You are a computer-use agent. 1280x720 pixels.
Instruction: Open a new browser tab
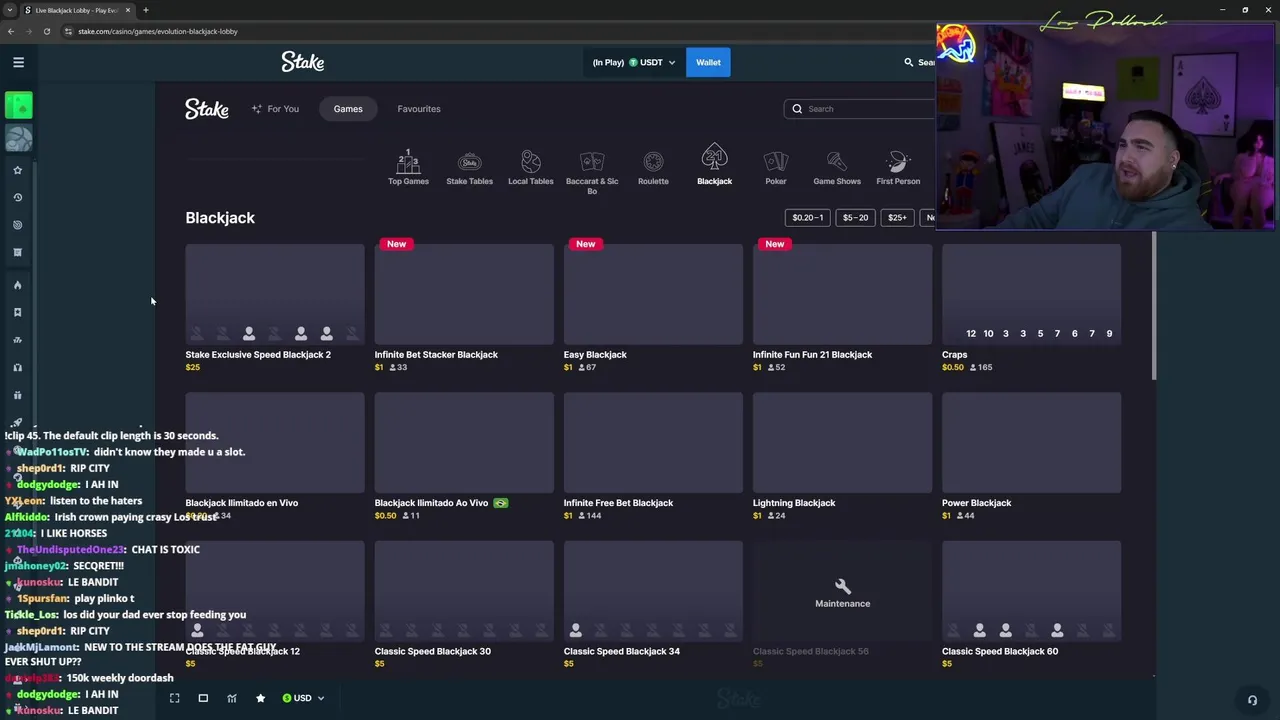[146, 10]
